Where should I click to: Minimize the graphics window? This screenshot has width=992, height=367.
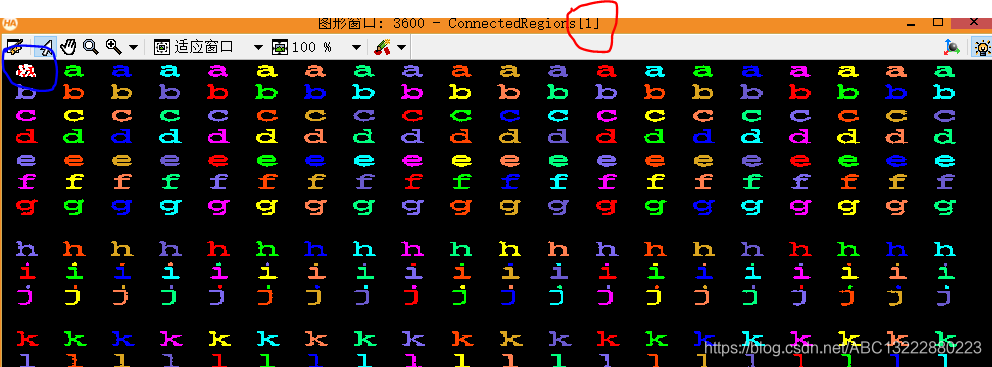tap(911, 25)
